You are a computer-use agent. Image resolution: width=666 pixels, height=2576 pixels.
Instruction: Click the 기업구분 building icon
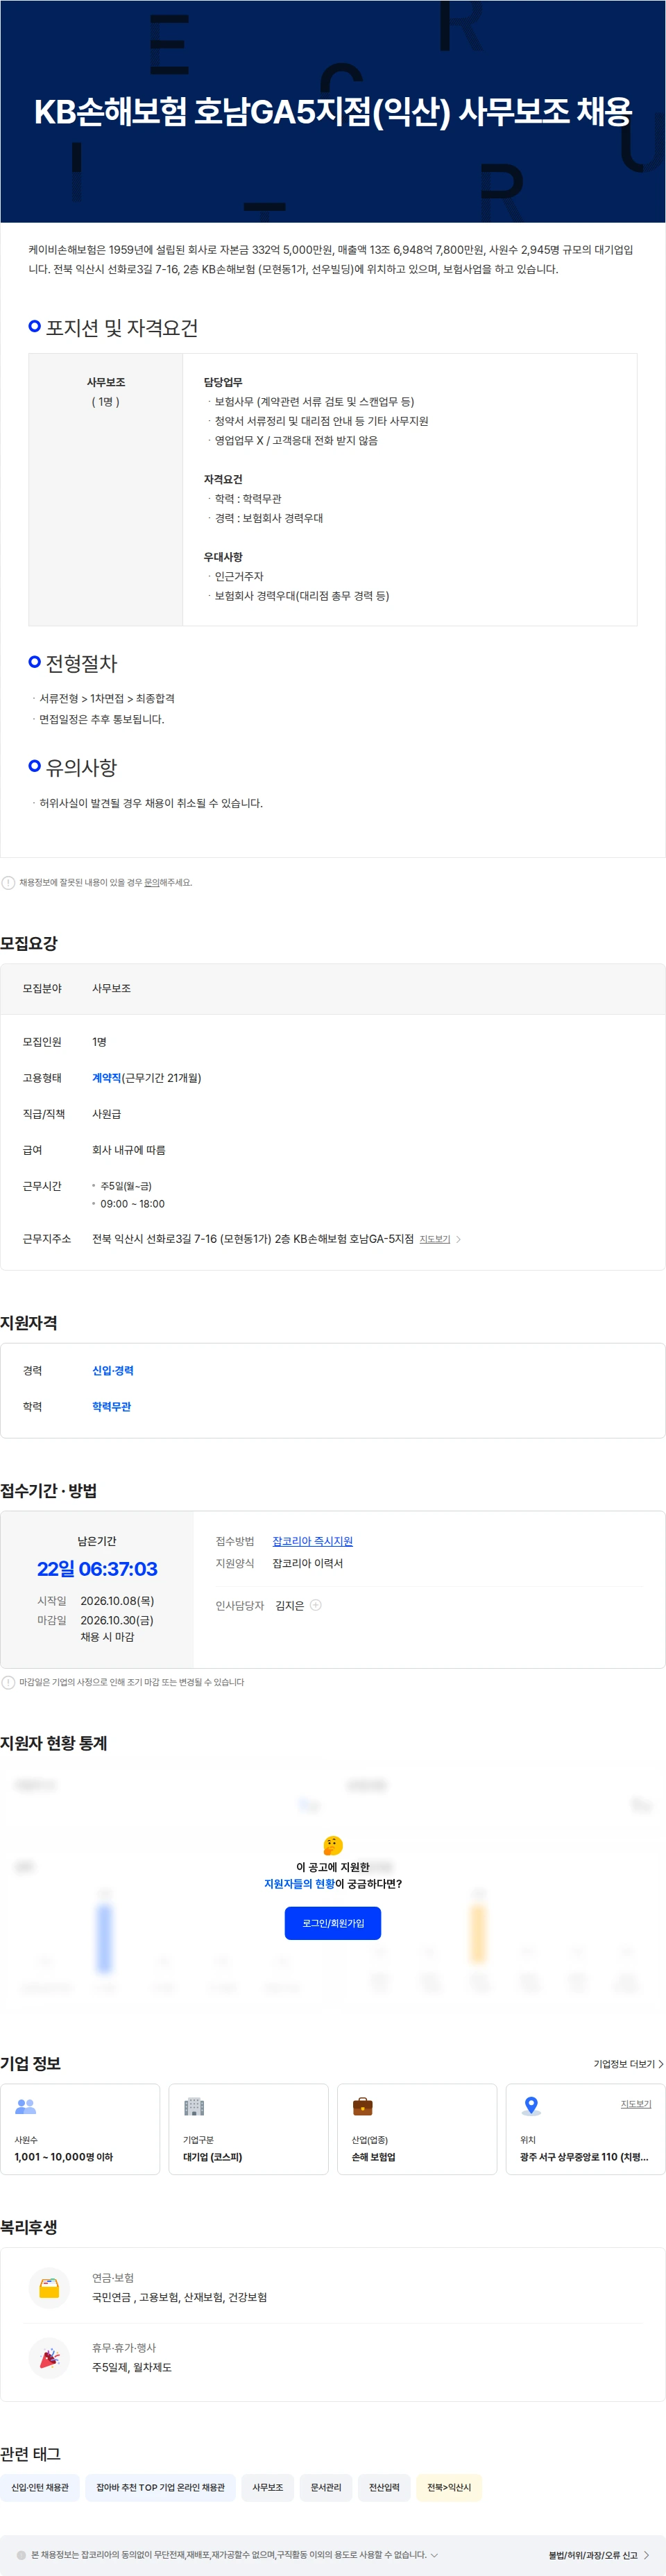click(x=194, y=2106)
